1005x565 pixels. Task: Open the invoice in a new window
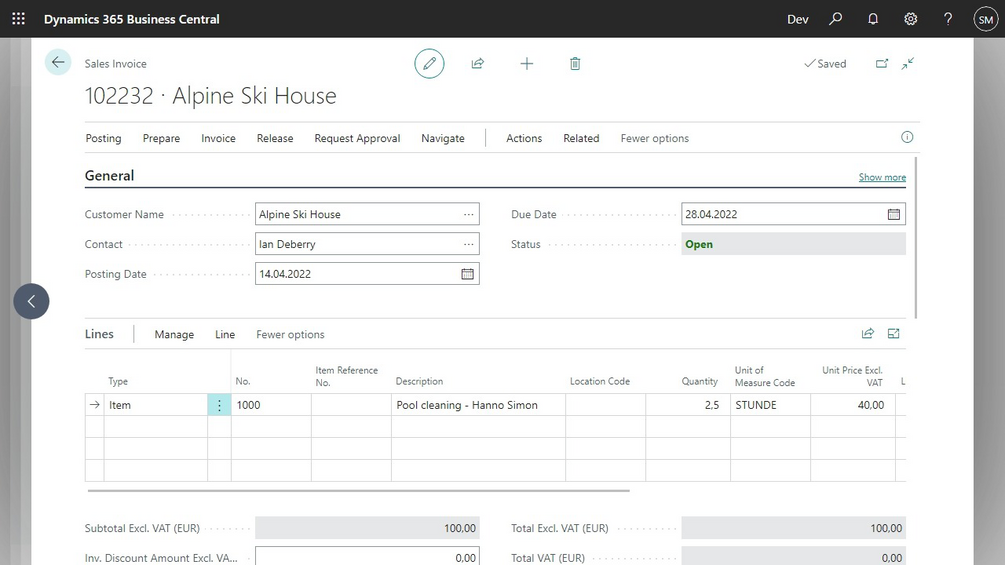click(882, 63)
